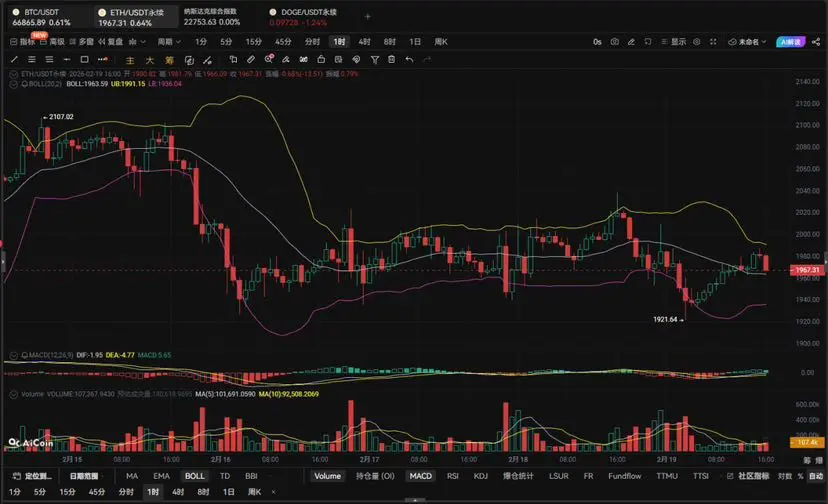Click the pencil edit icon in top bar
The width and height of the screenshot is (828, 504).
coord(631,42)
